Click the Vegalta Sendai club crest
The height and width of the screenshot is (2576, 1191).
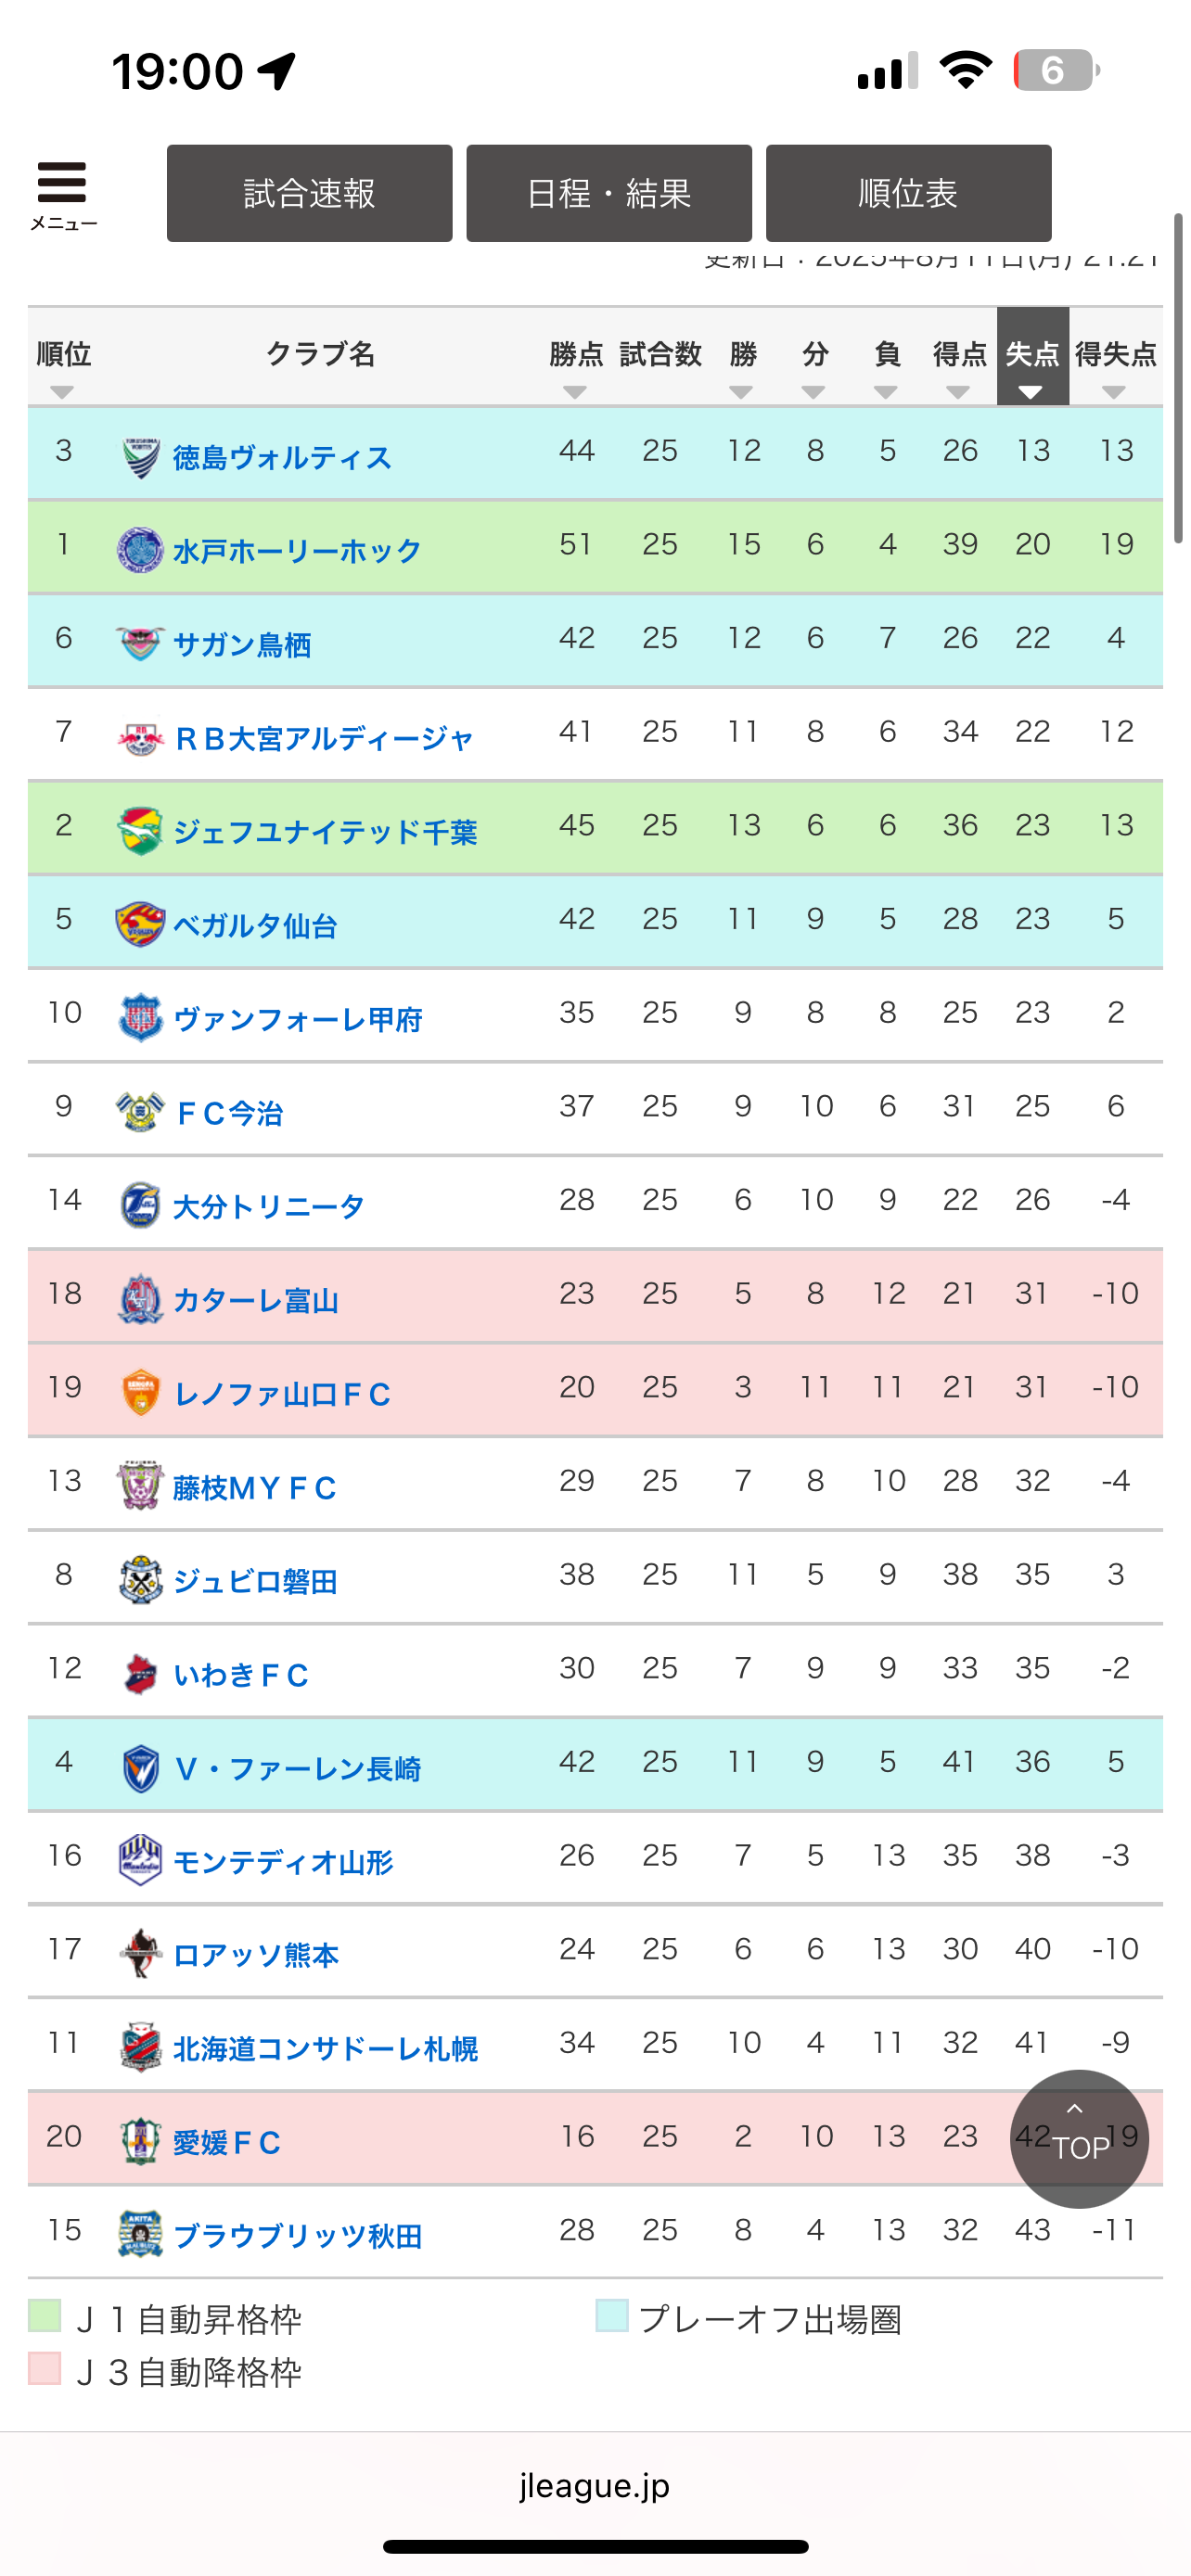click(x=140, y=925)
